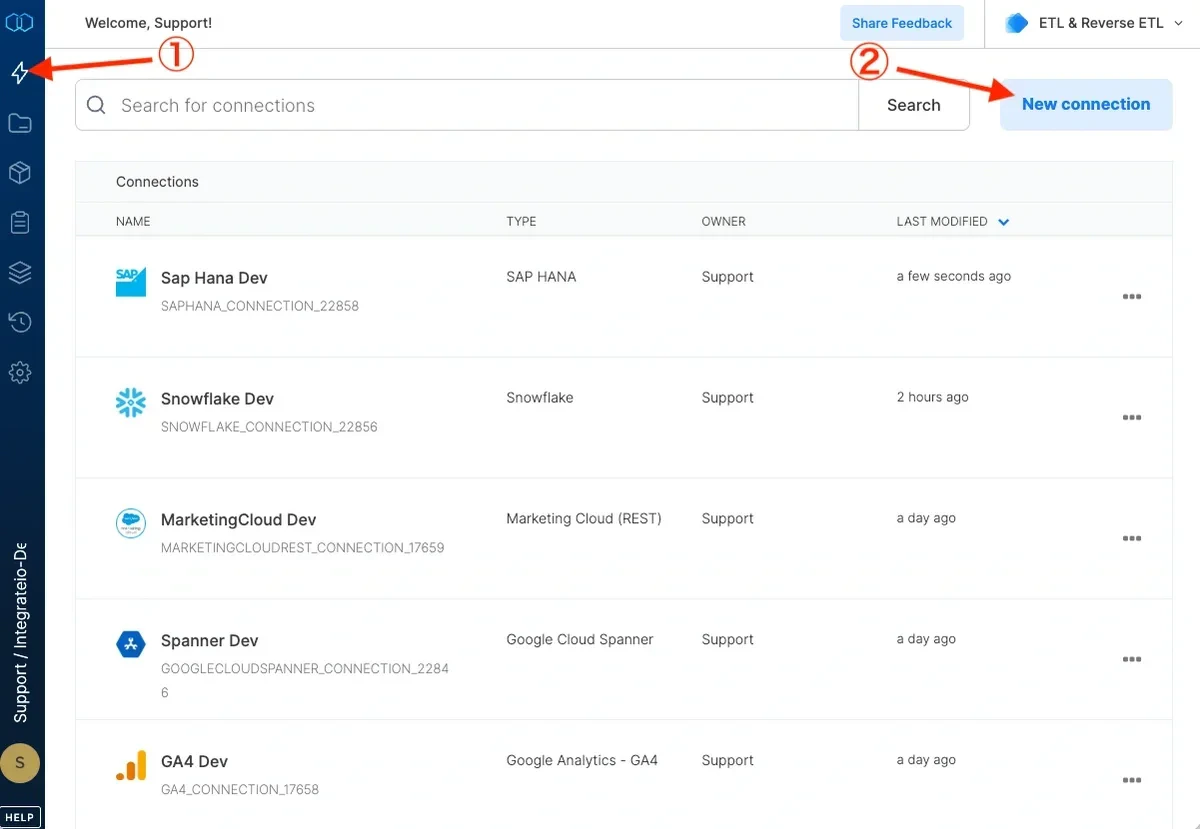Open the clipboard jobs icon in sidebar
Viewport: 1200px width, 829px height.
[20, 222]
